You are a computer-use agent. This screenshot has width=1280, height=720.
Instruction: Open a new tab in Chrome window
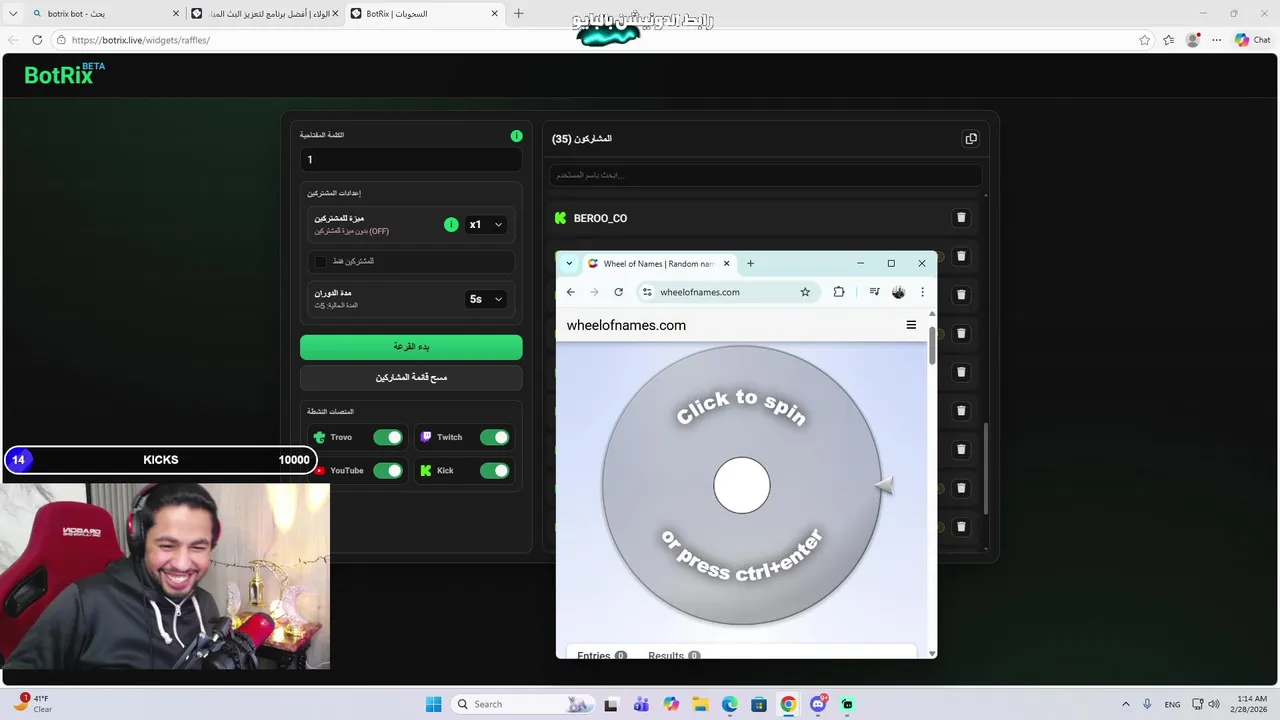tap(750, 263)
